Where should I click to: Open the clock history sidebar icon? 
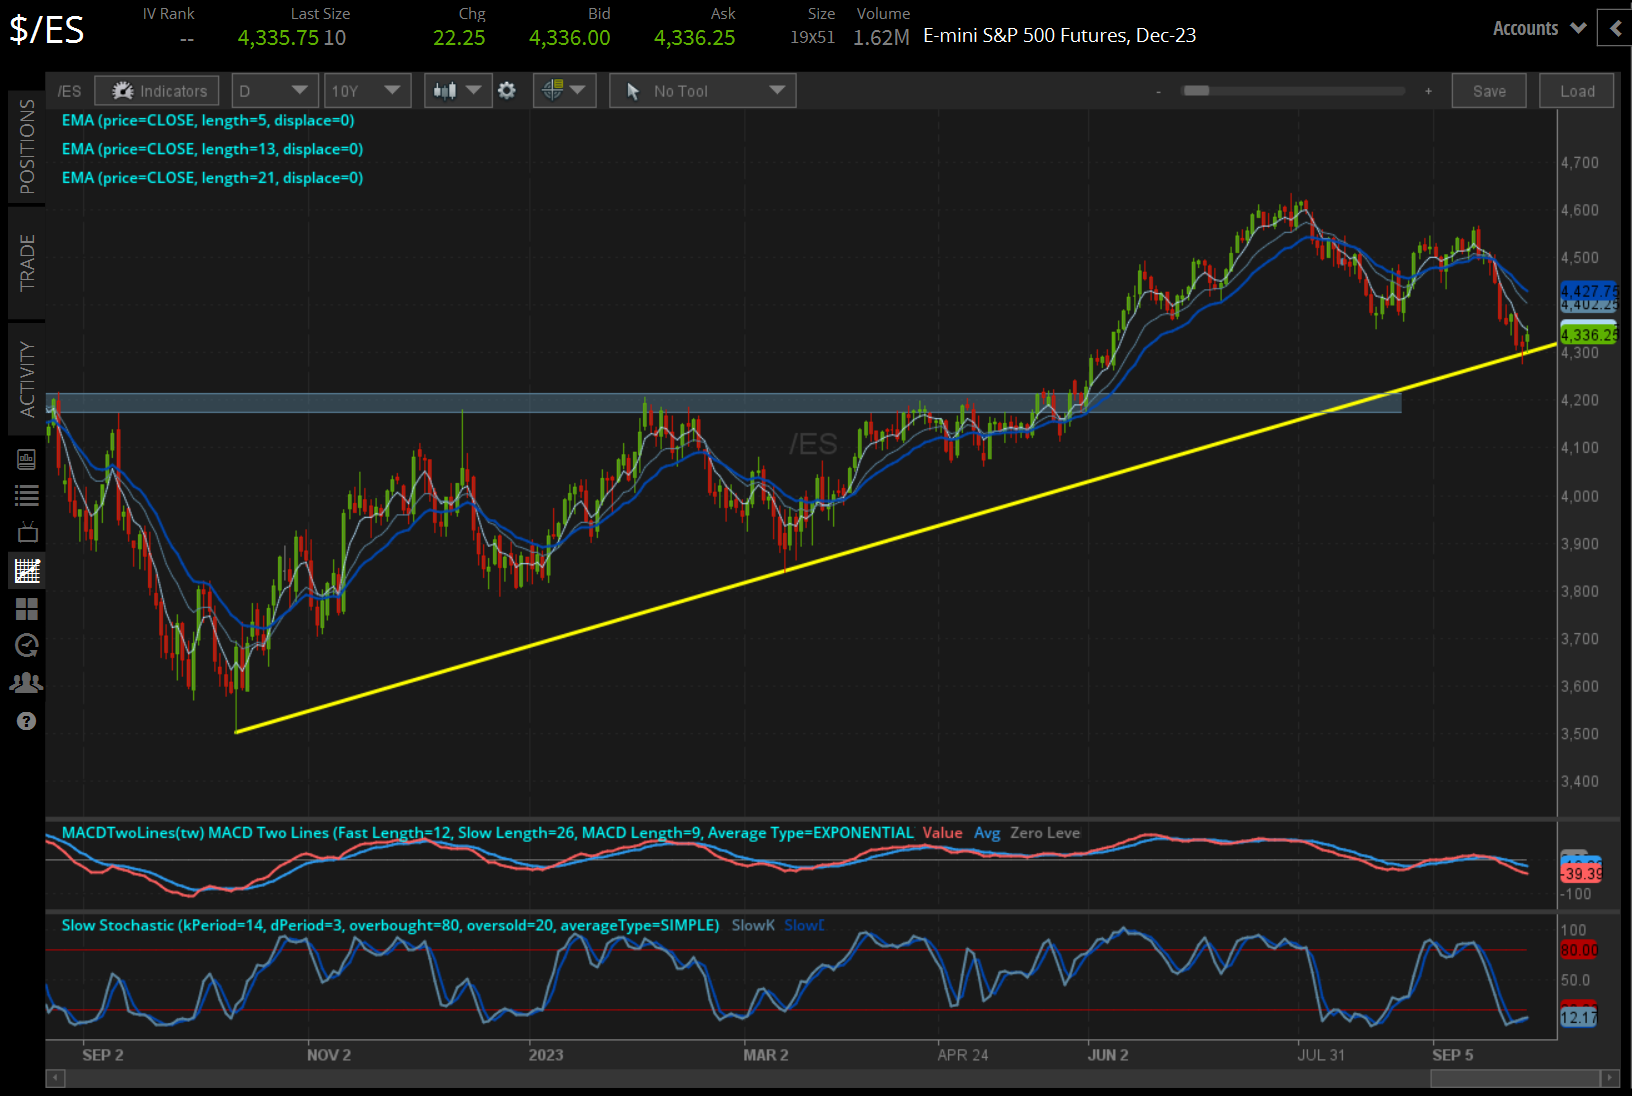tap(27, 646)
